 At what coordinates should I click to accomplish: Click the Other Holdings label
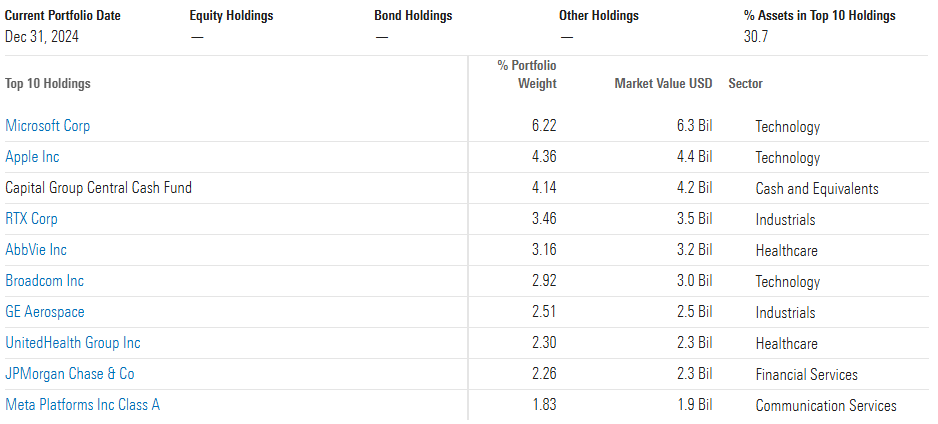pos(599,16)
